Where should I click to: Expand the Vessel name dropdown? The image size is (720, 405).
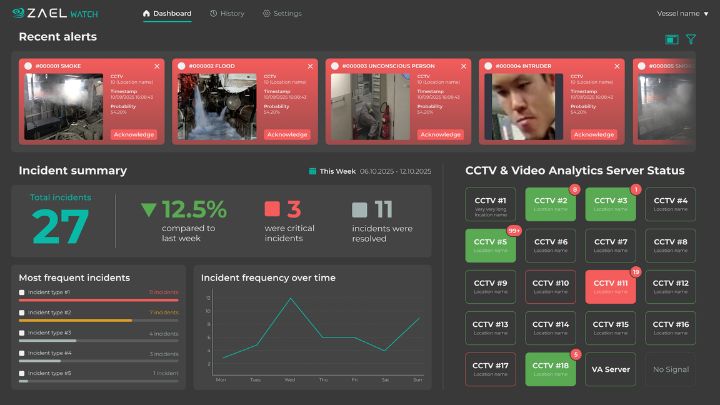point(682,14)
